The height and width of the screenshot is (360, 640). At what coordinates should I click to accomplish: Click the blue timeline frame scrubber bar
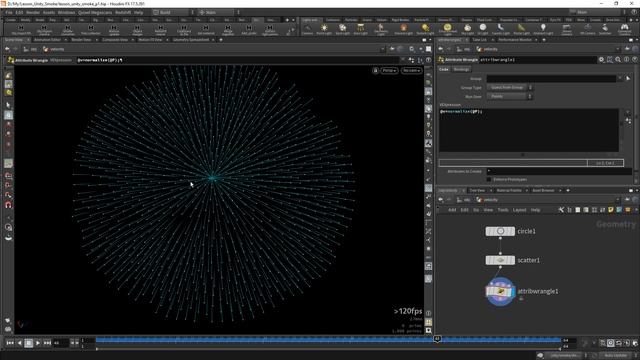pyautogui.click(x=328, y=340)
